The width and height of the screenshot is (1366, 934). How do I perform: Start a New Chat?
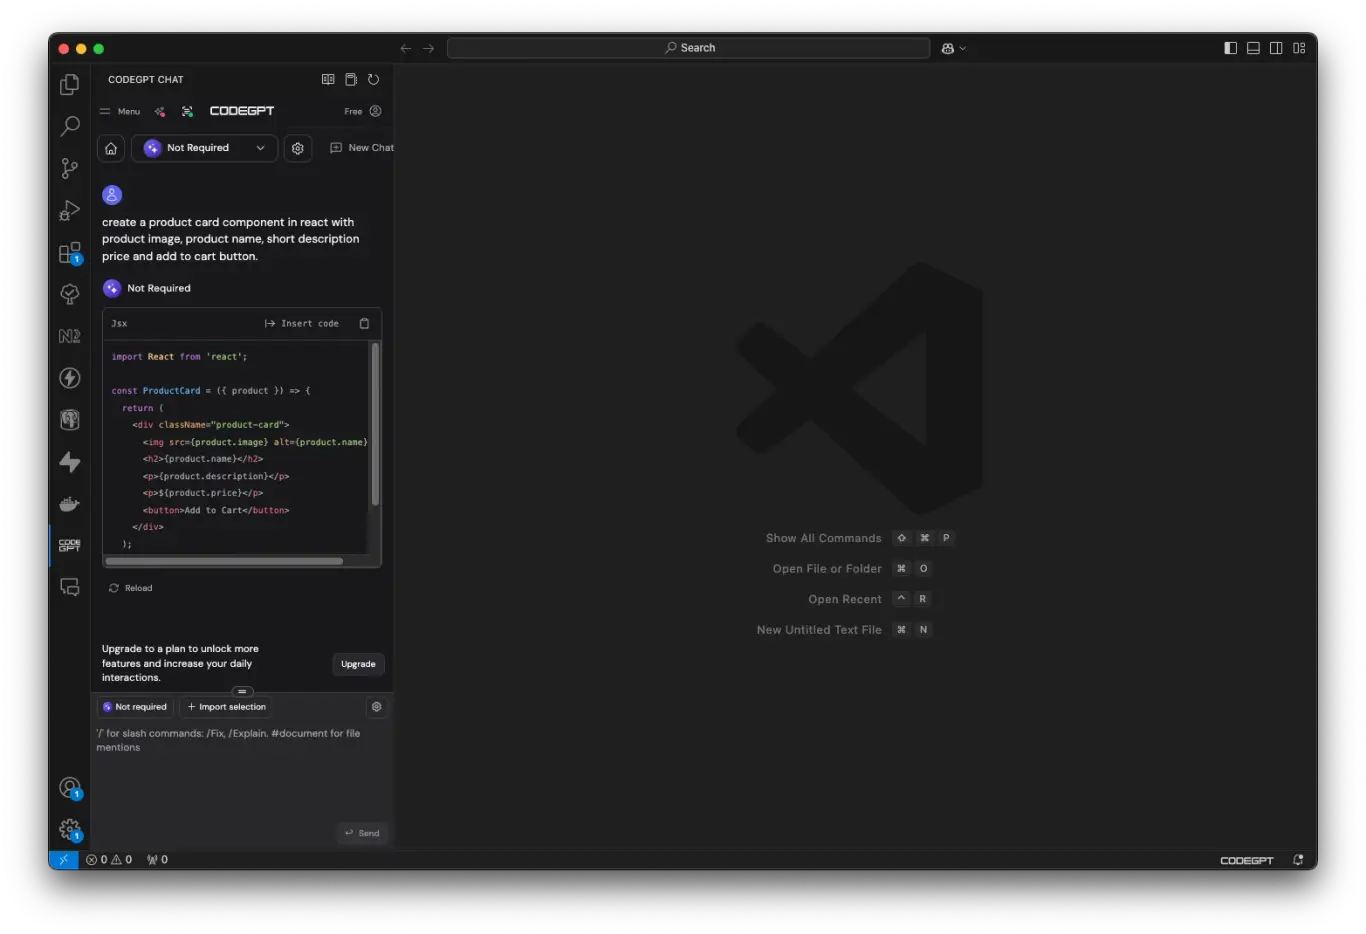pos(361,148)
